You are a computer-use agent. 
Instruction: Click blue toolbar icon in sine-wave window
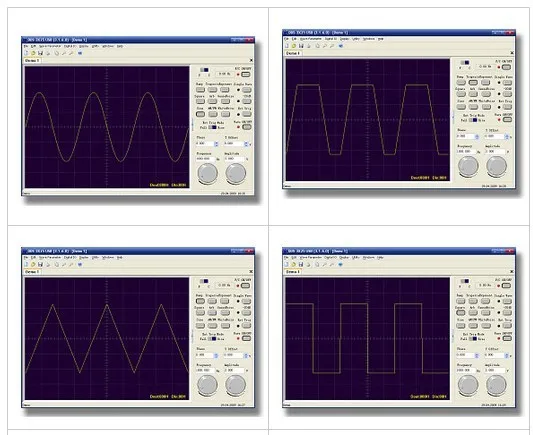pyautogui.click(x=80, y=53)
